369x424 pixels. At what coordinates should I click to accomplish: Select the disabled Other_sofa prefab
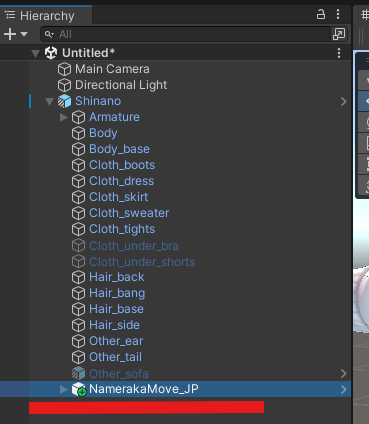click(119, 374)
